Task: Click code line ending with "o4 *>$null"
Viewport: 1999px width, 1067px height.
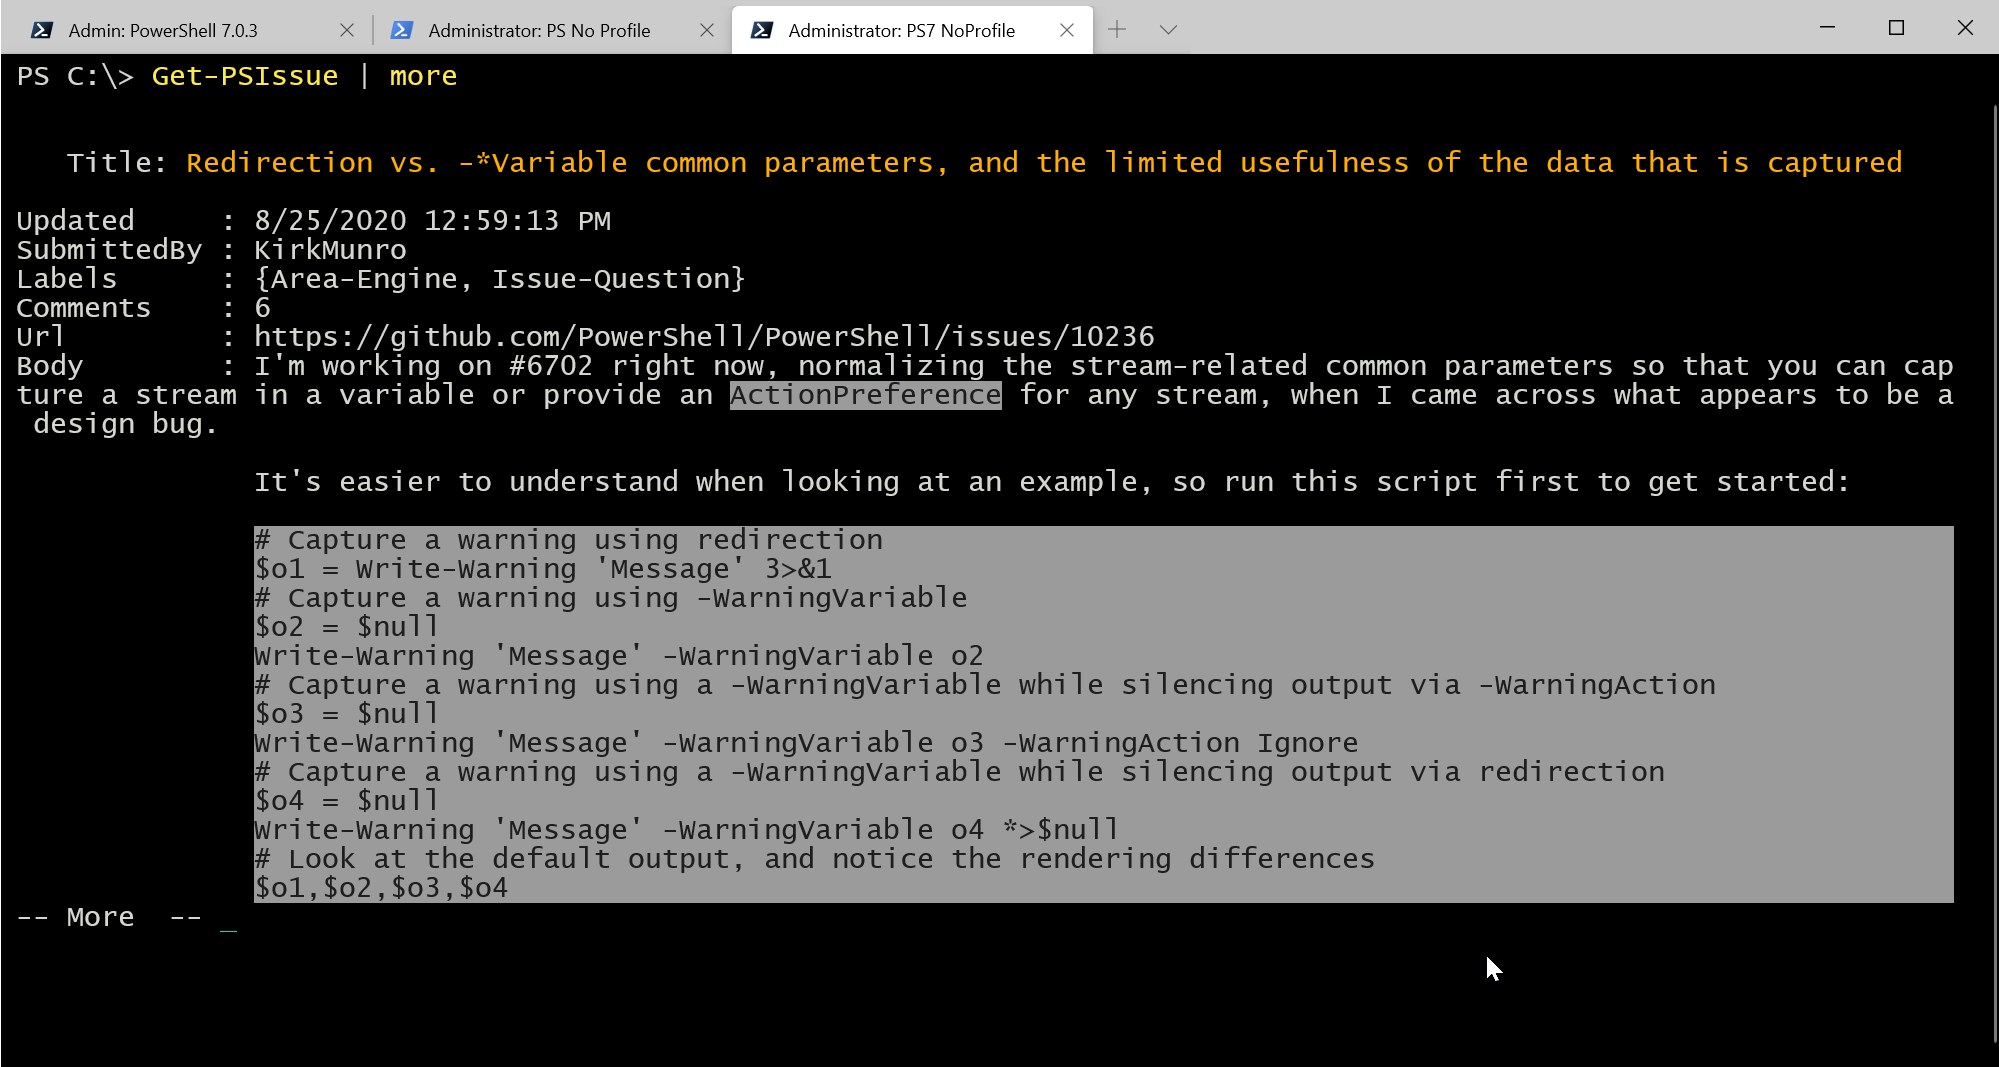Action: pos(687,830)
